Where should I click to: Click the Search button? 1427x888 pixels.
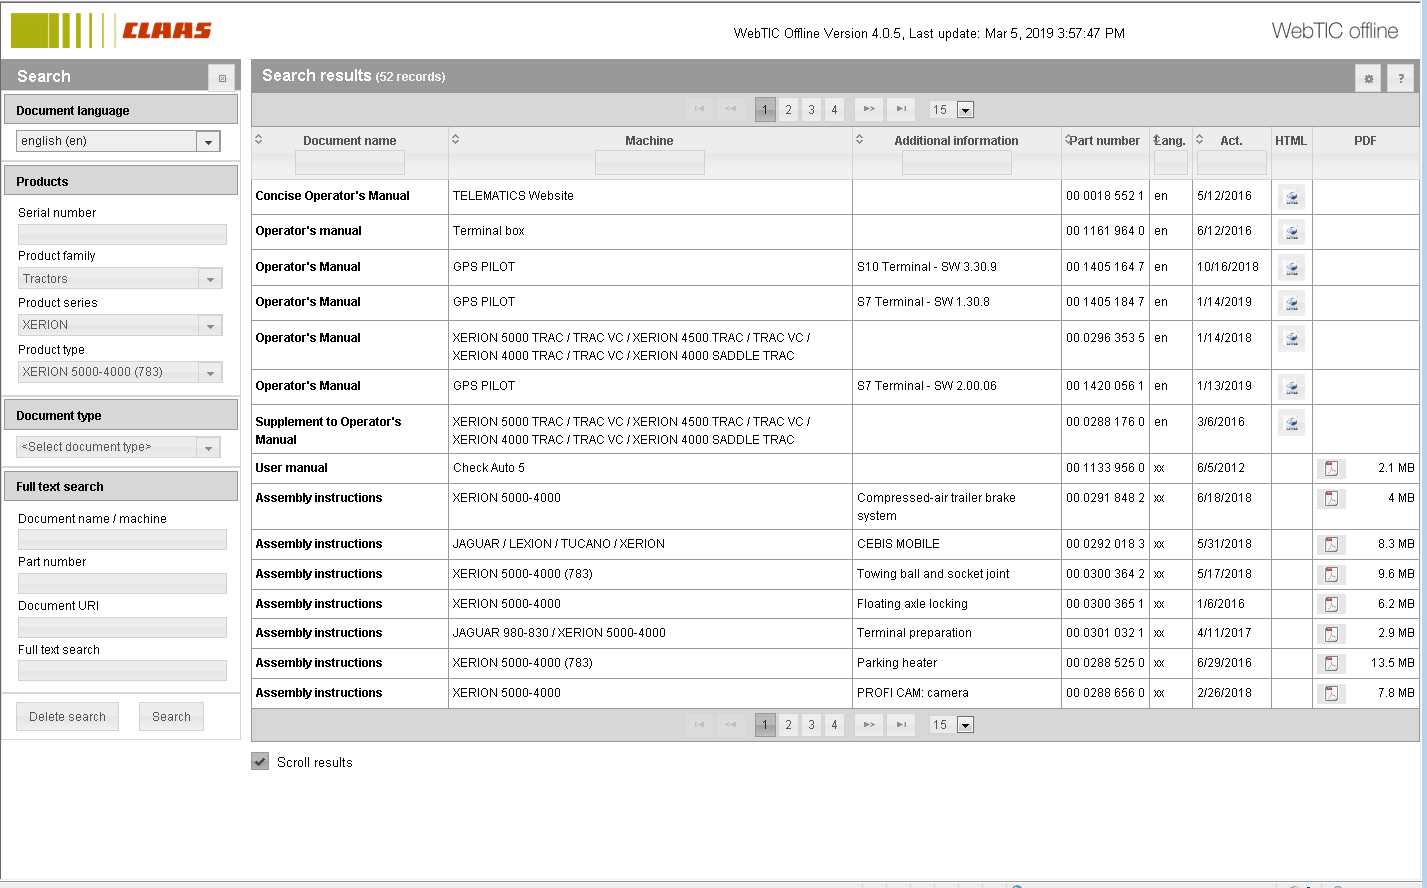pyautogui.click(x=171, y=717)
